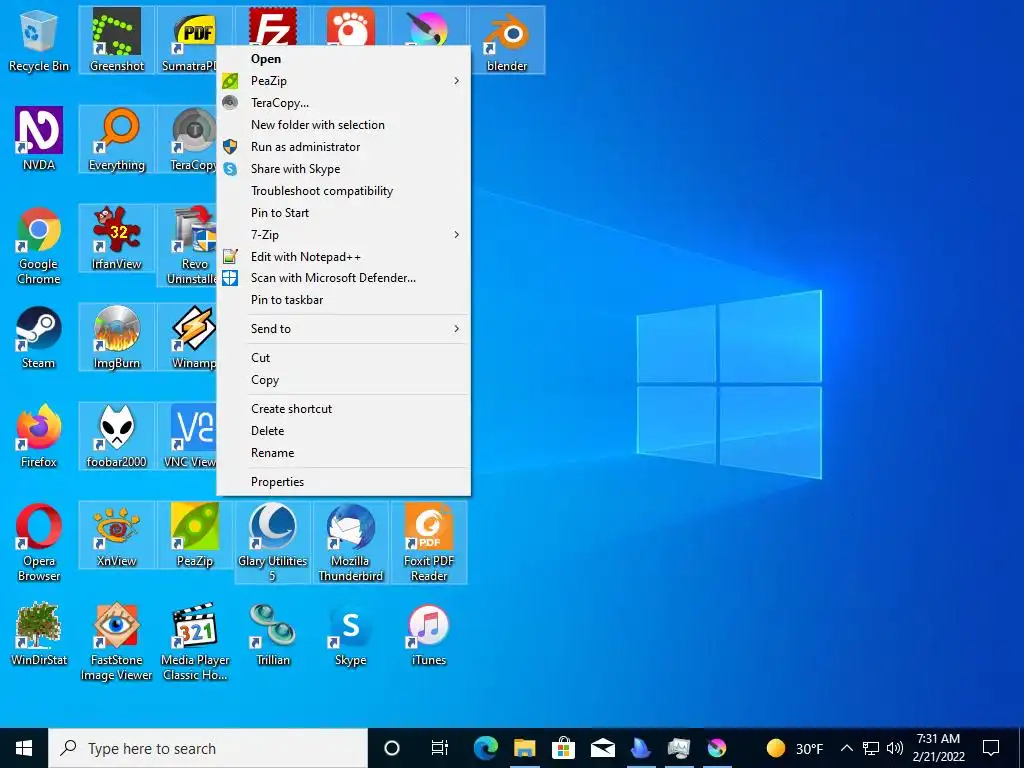Open Microsoft Store from the taskbar
The width and height of the screenshot is (1024, 768).
(x=563, y=748)
